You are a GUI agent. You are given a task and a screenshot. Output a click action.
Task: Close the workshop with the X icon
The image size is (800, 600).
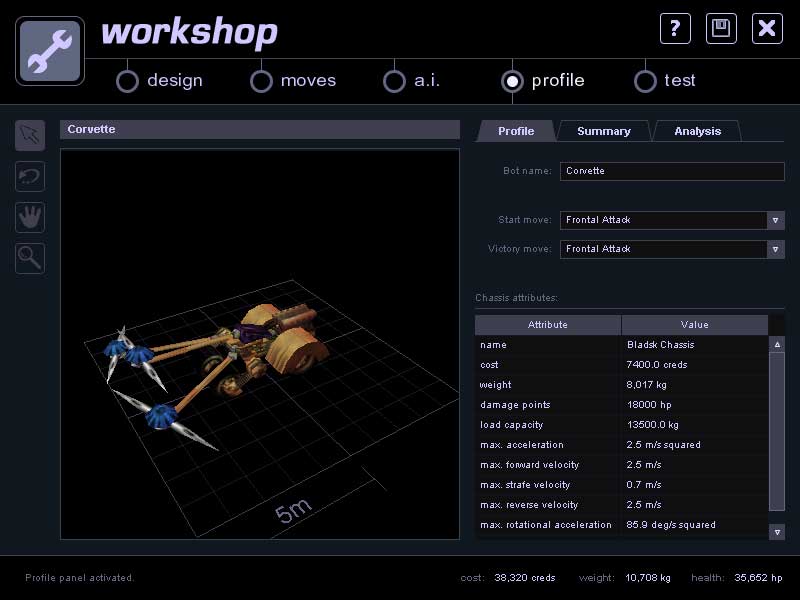pos(767,28)
